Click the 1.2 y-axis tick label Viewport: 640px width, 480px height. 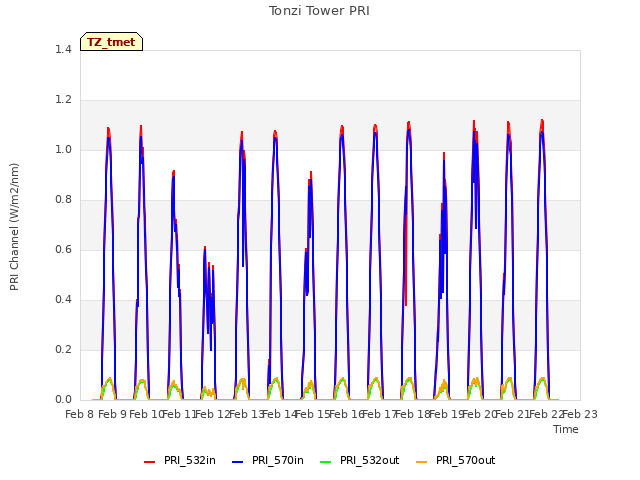pos(63,100)
